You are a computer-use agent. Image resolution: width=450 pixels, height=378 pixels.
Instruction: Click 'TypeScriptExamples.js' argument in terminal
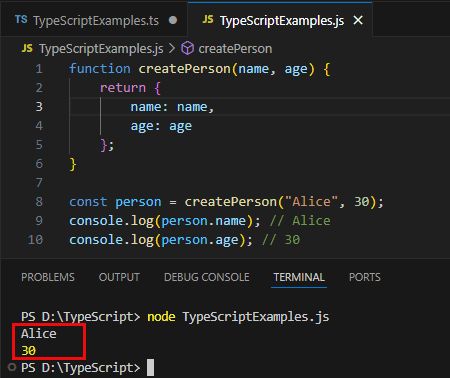256,317
